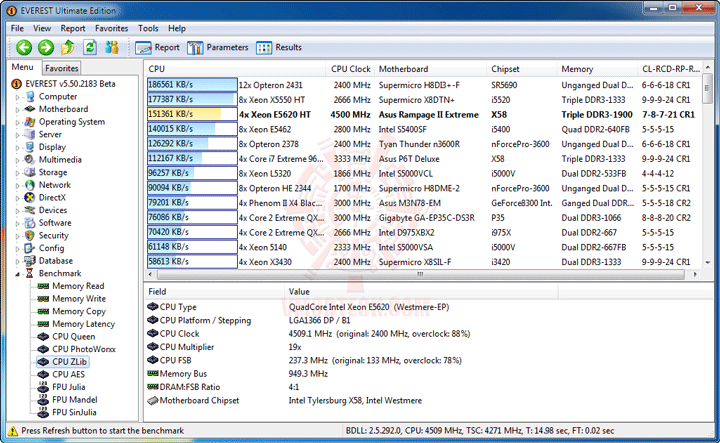Expand the Operating System tree node
Image resolution: width=720 pixels, height=443 pixels.
click(17, 123)
